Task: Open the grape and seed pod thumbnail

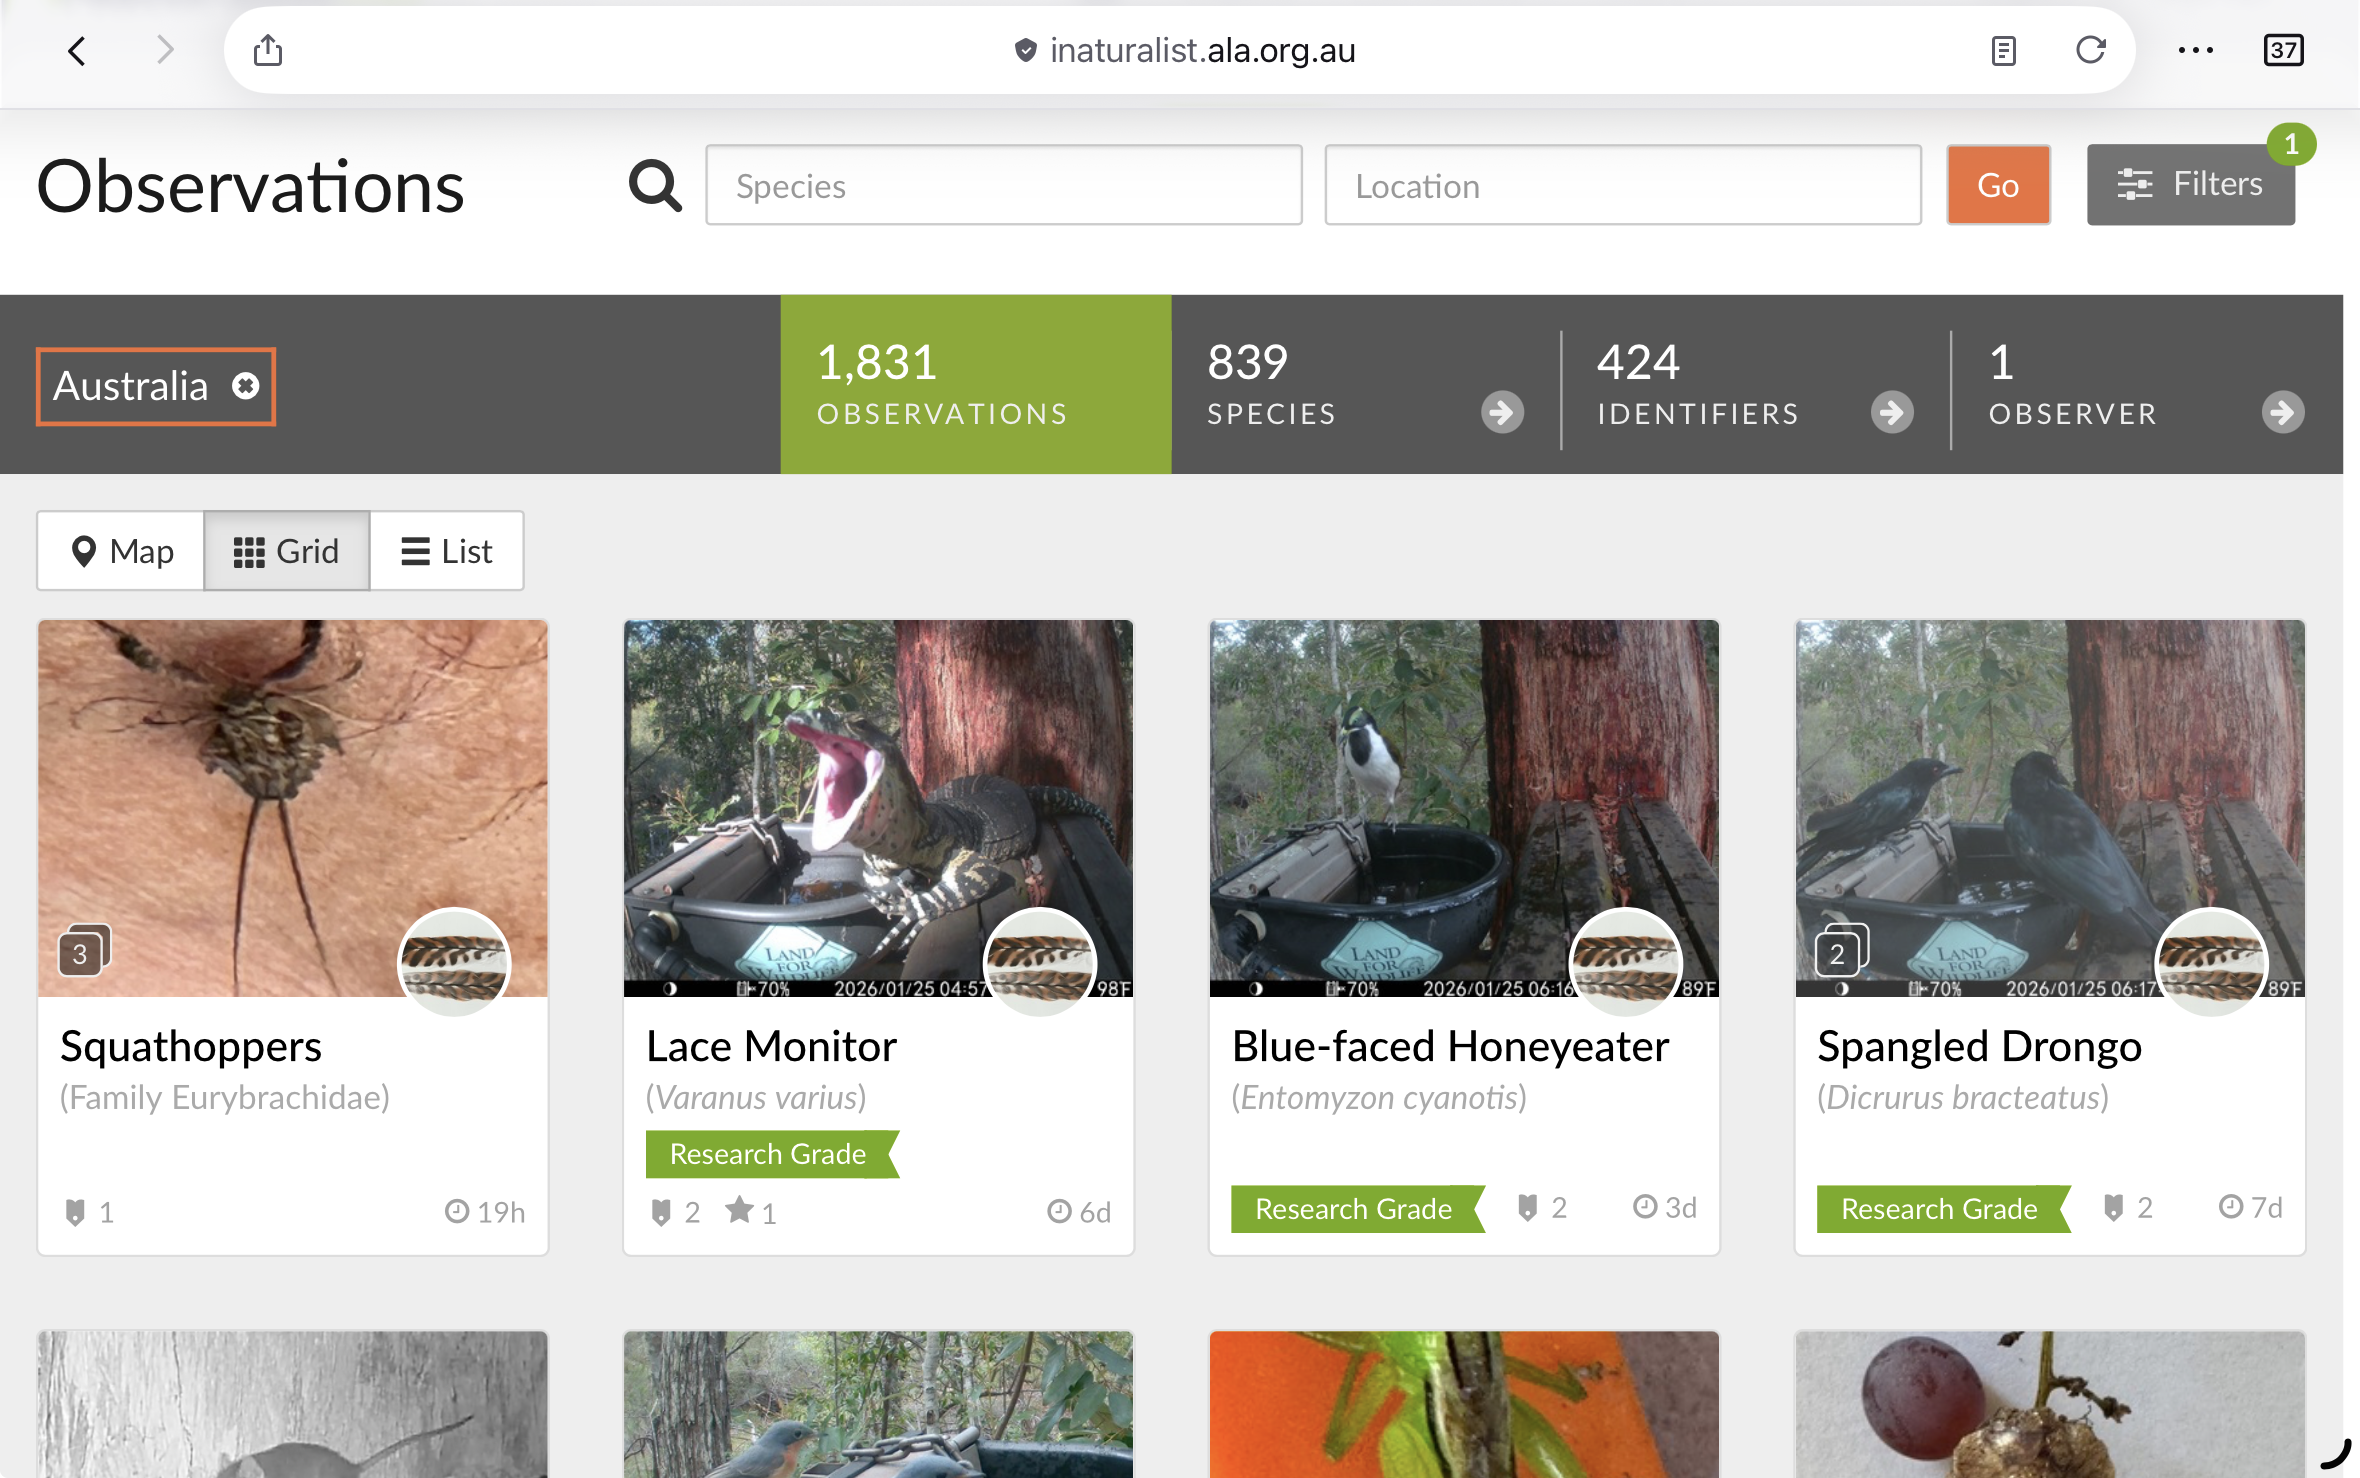Action: (2050, 1404)
